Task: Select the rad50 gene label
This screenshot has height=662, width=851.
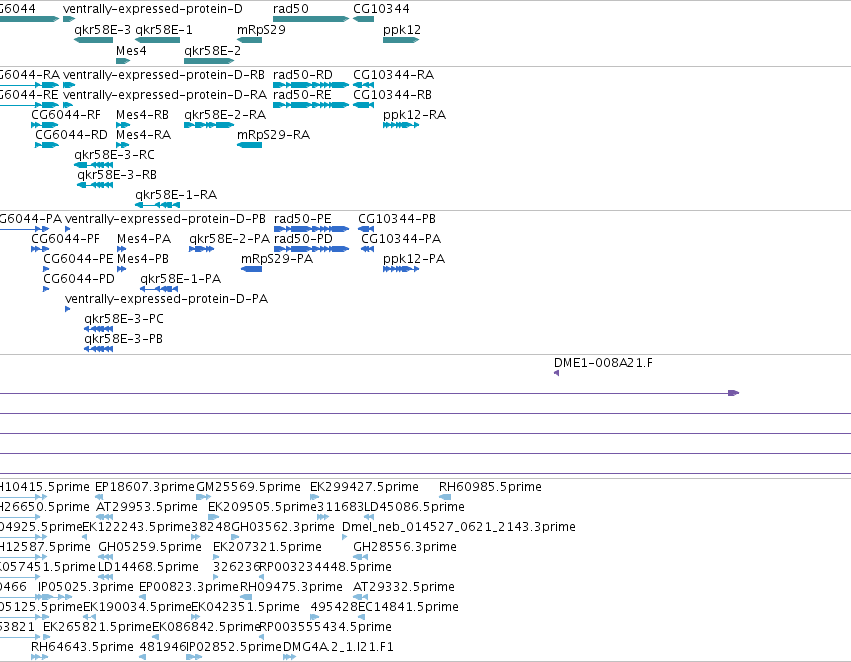Action: coord(291,9)
